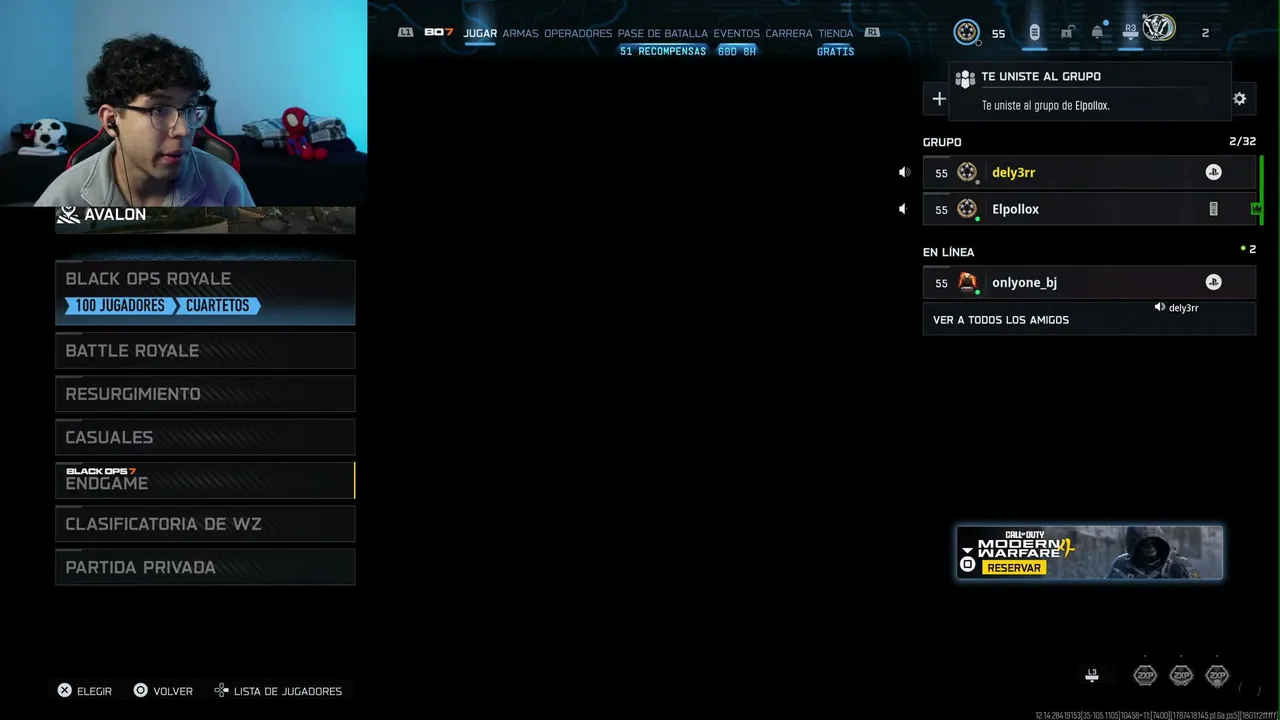
Task: Select RESURGIMIENTO mode
Action: [205, 394]
